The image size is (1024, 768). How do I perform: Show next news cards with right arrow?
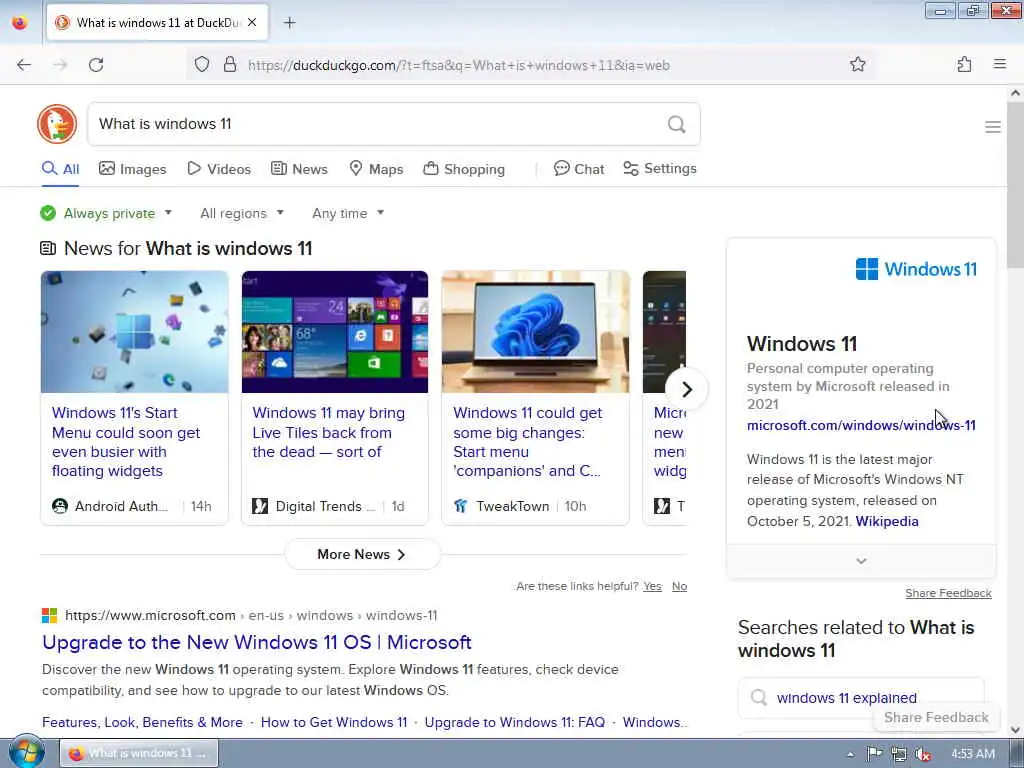pyautogui.click(x=686, y=389)
